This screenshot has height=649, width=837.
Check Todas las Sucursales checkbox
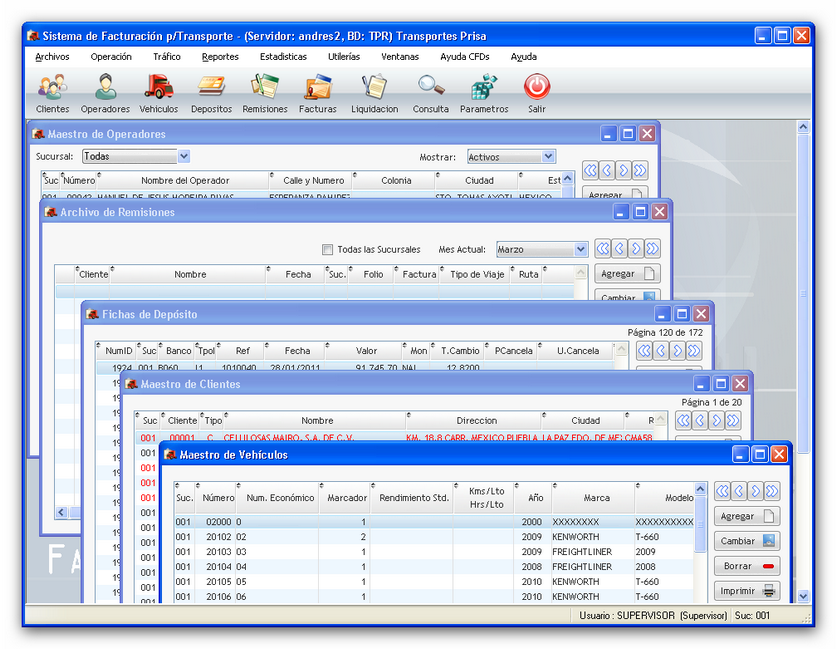coord(328,249)
